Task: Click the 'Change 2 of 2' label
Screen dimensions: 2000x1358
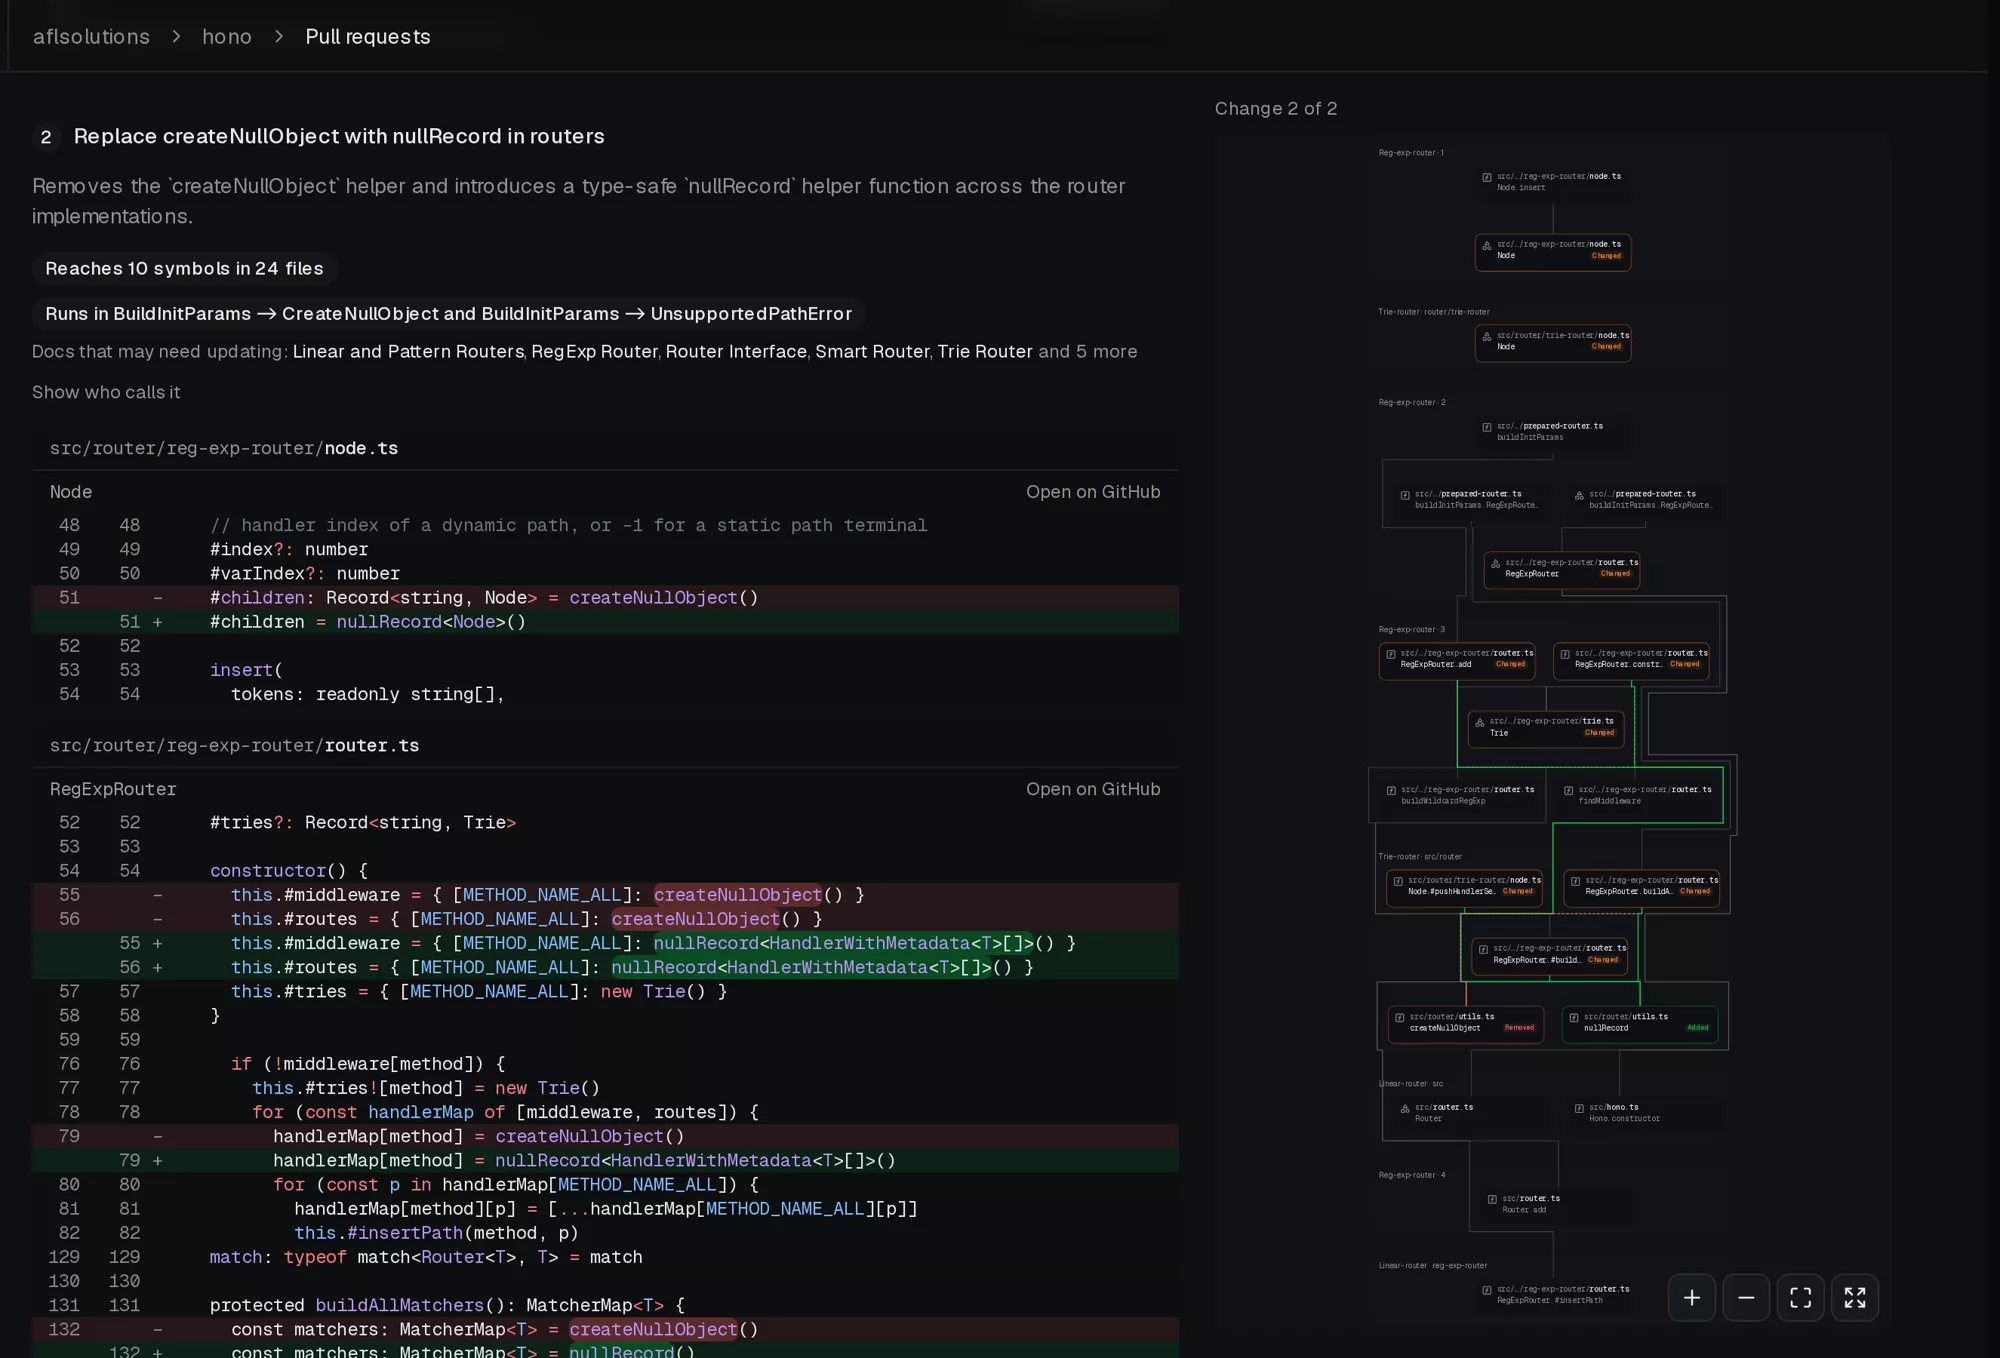Action: tap(1276, 109)
